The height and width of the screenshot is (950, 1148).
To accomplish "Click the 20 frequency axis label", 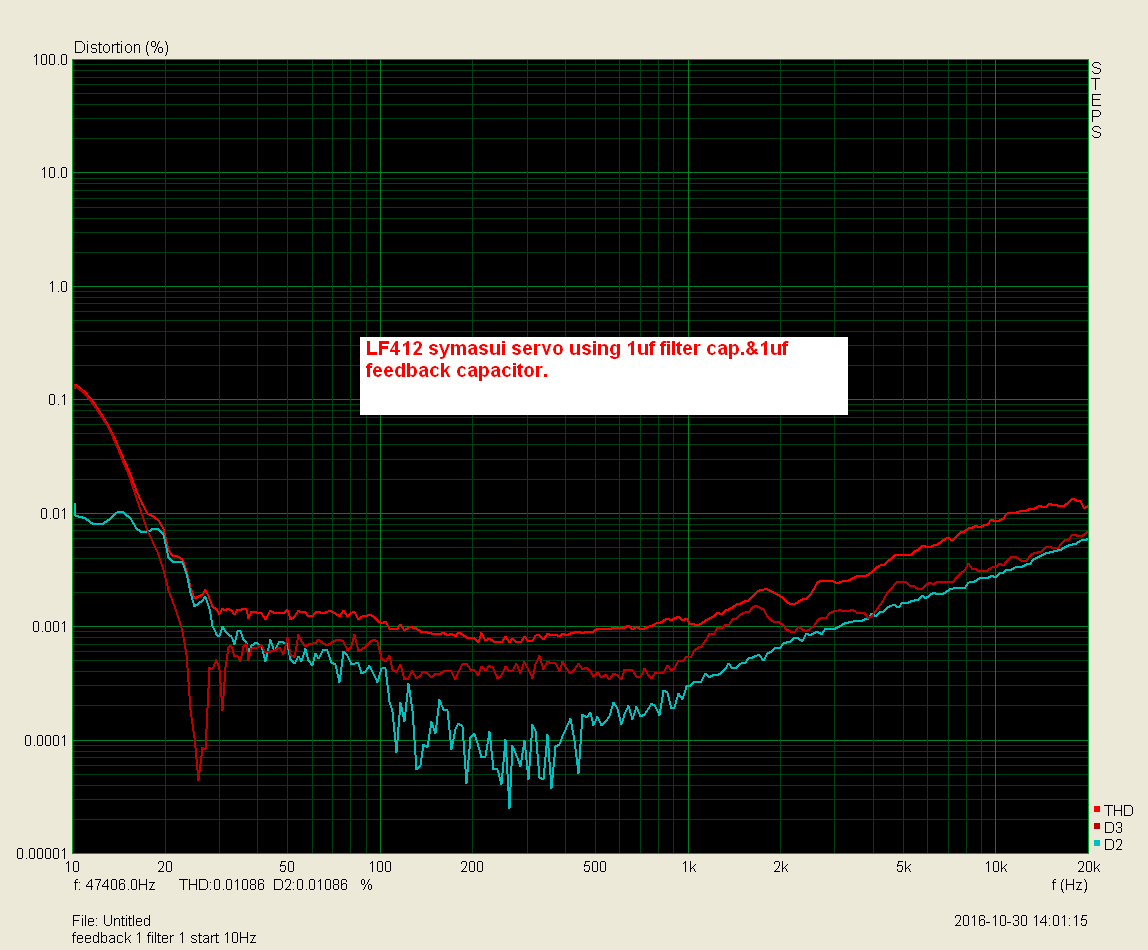I will click(x=165, y=867).
